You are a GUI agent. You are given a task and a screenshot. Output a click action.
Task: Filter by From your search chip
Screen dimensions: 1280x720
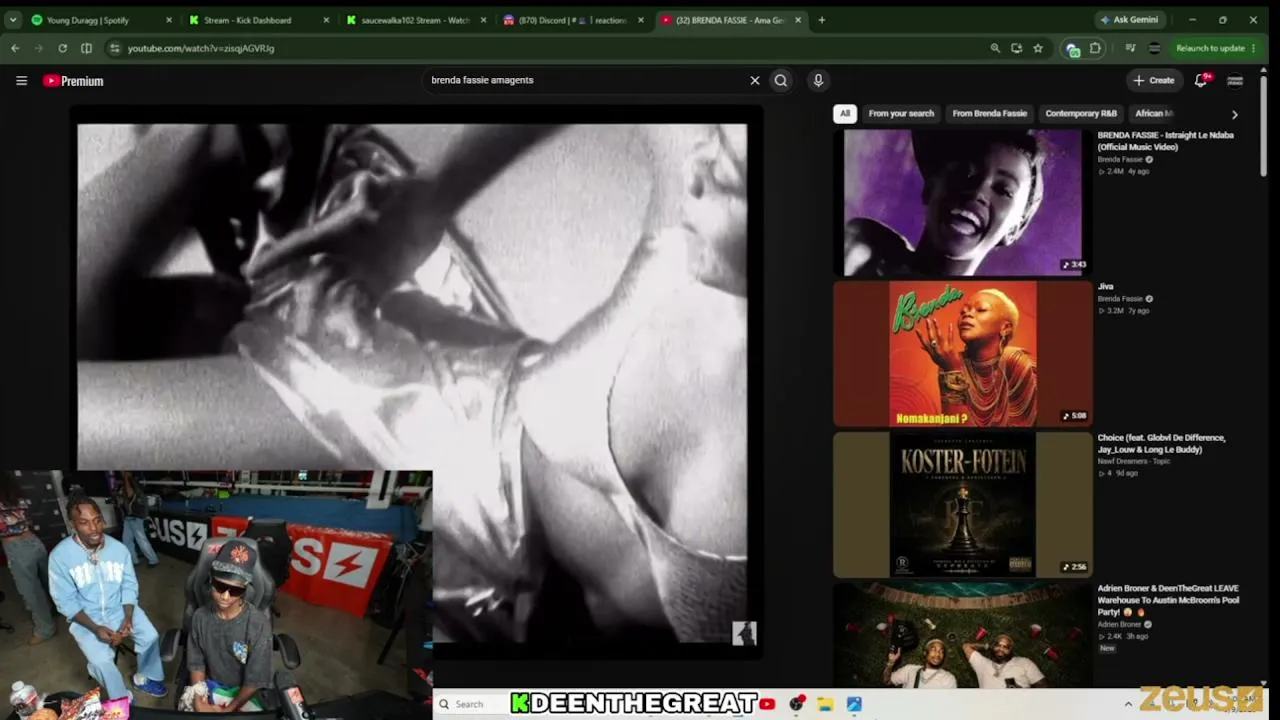point(901,114)
